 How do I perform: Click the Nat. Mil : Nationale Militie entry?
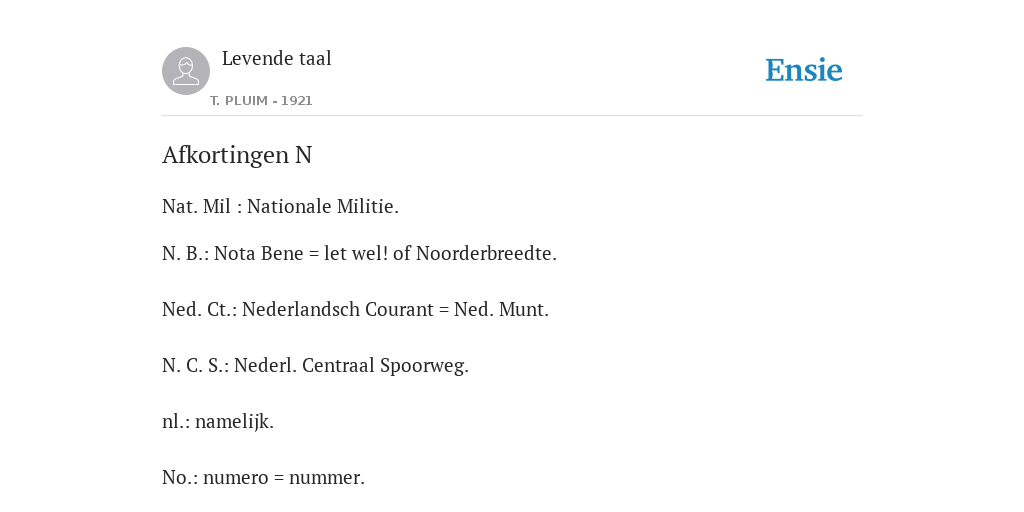pyautogui.click(x=280, y=206)
